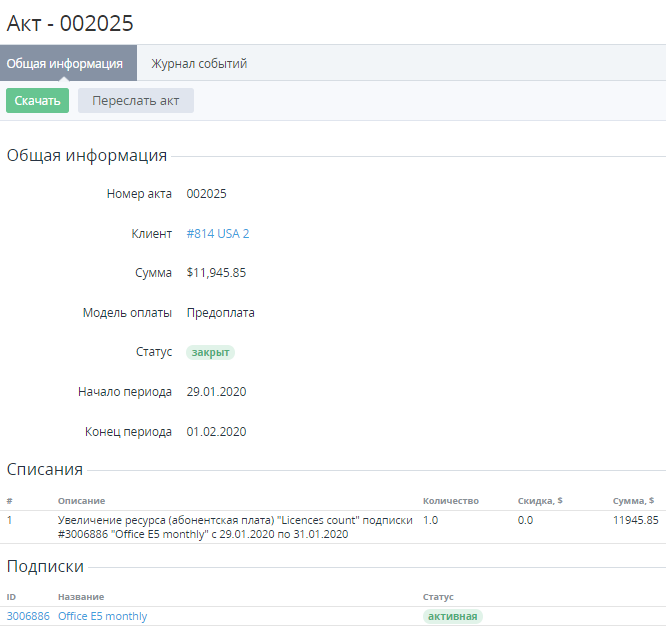Click the Название column header in Подписки
This screenshot has height=629, width=666.
80,597
